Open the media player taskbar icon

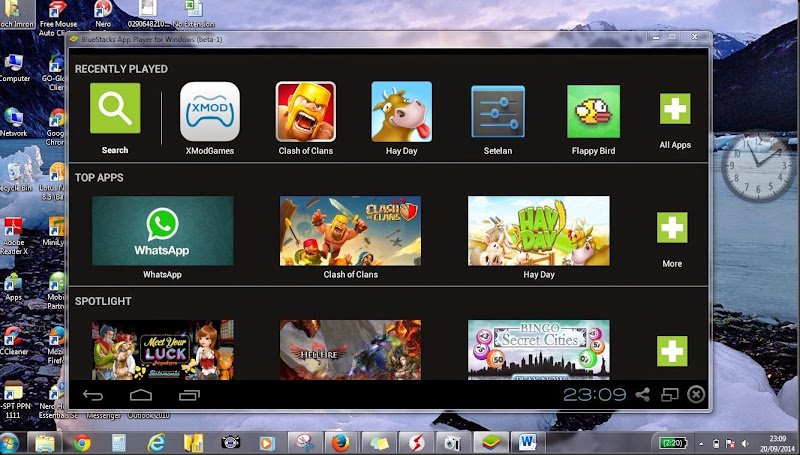click(267, 443)
